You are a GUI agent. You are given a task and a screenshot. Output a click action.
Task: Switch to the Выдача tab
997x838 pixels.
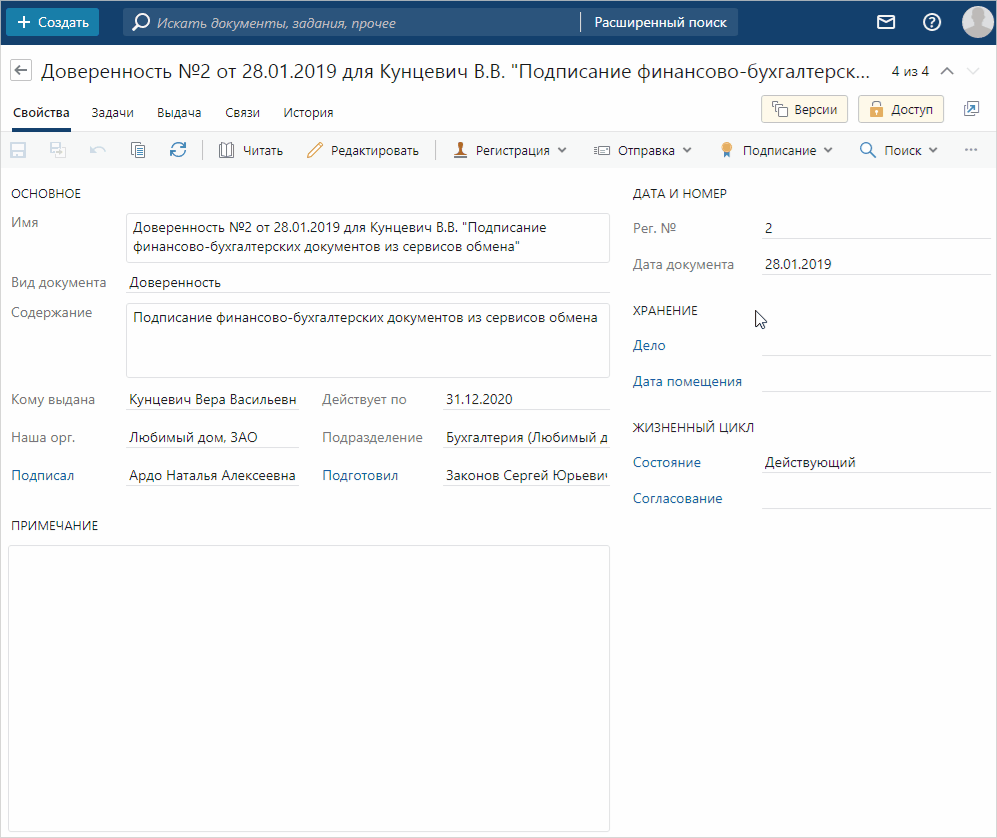pyautogui.click(x=179, y=113)
